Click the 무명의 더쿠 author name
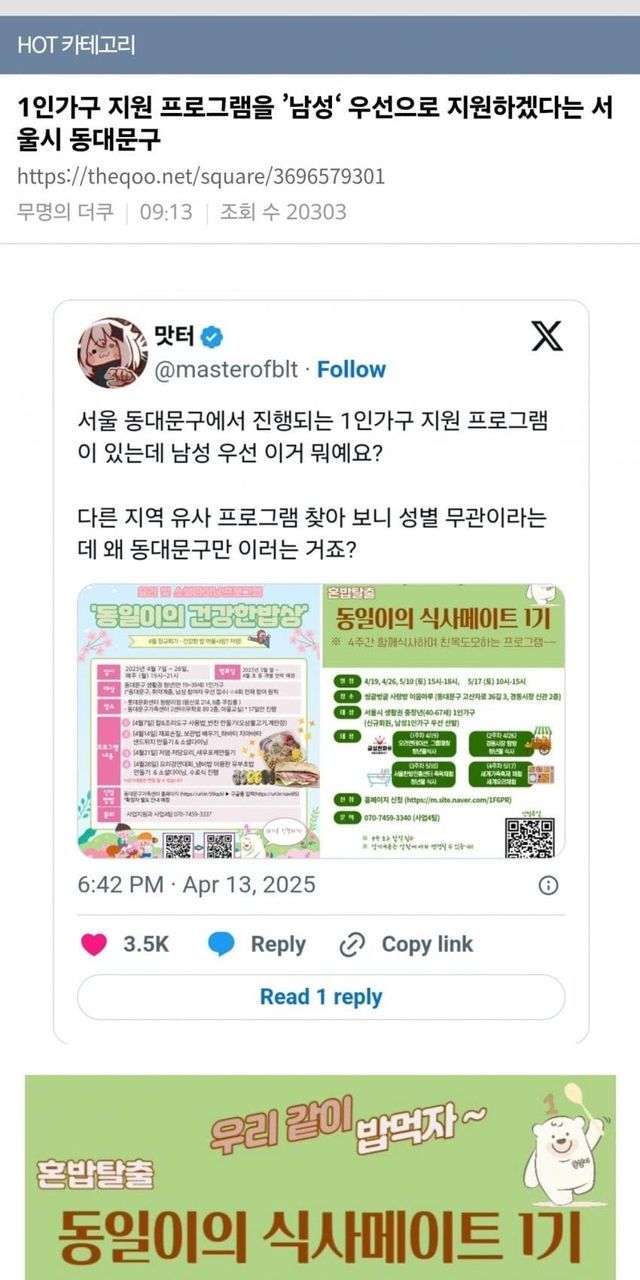This screenshot has width=640, height=1280. 65,212
